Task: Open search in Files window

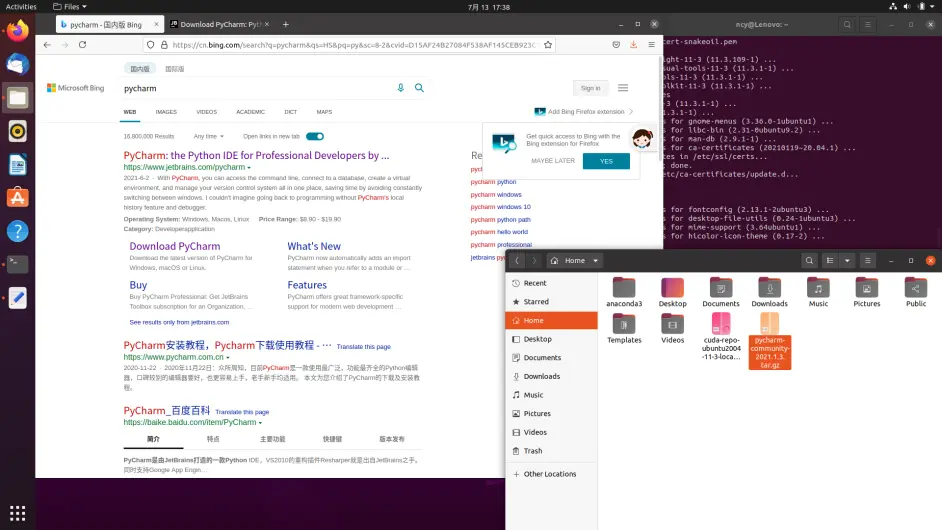Action: coord(809,260)
